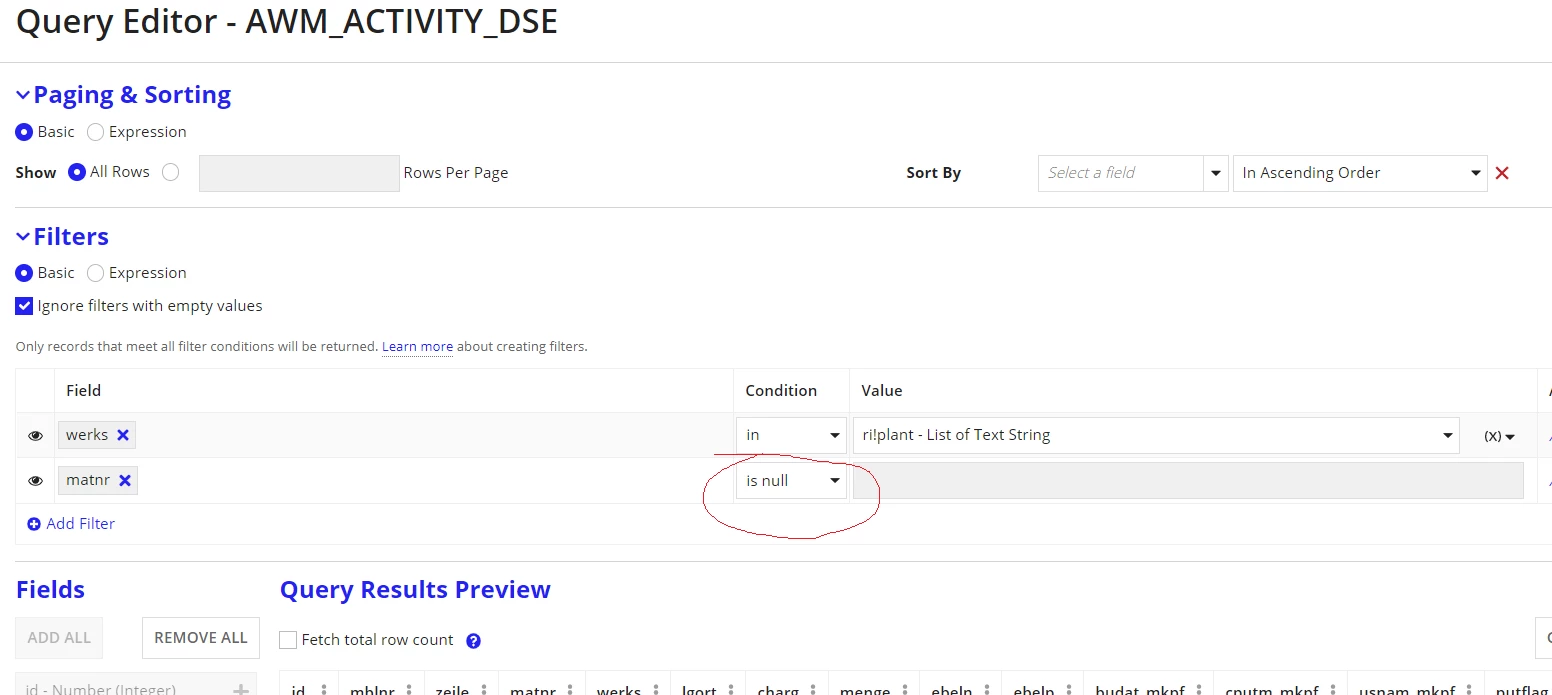Image resolution: width=1552 pixels, height=695 pixels.
Task: Toggle the eye icon on matnr filter row
Action: (x=36, y=481)
